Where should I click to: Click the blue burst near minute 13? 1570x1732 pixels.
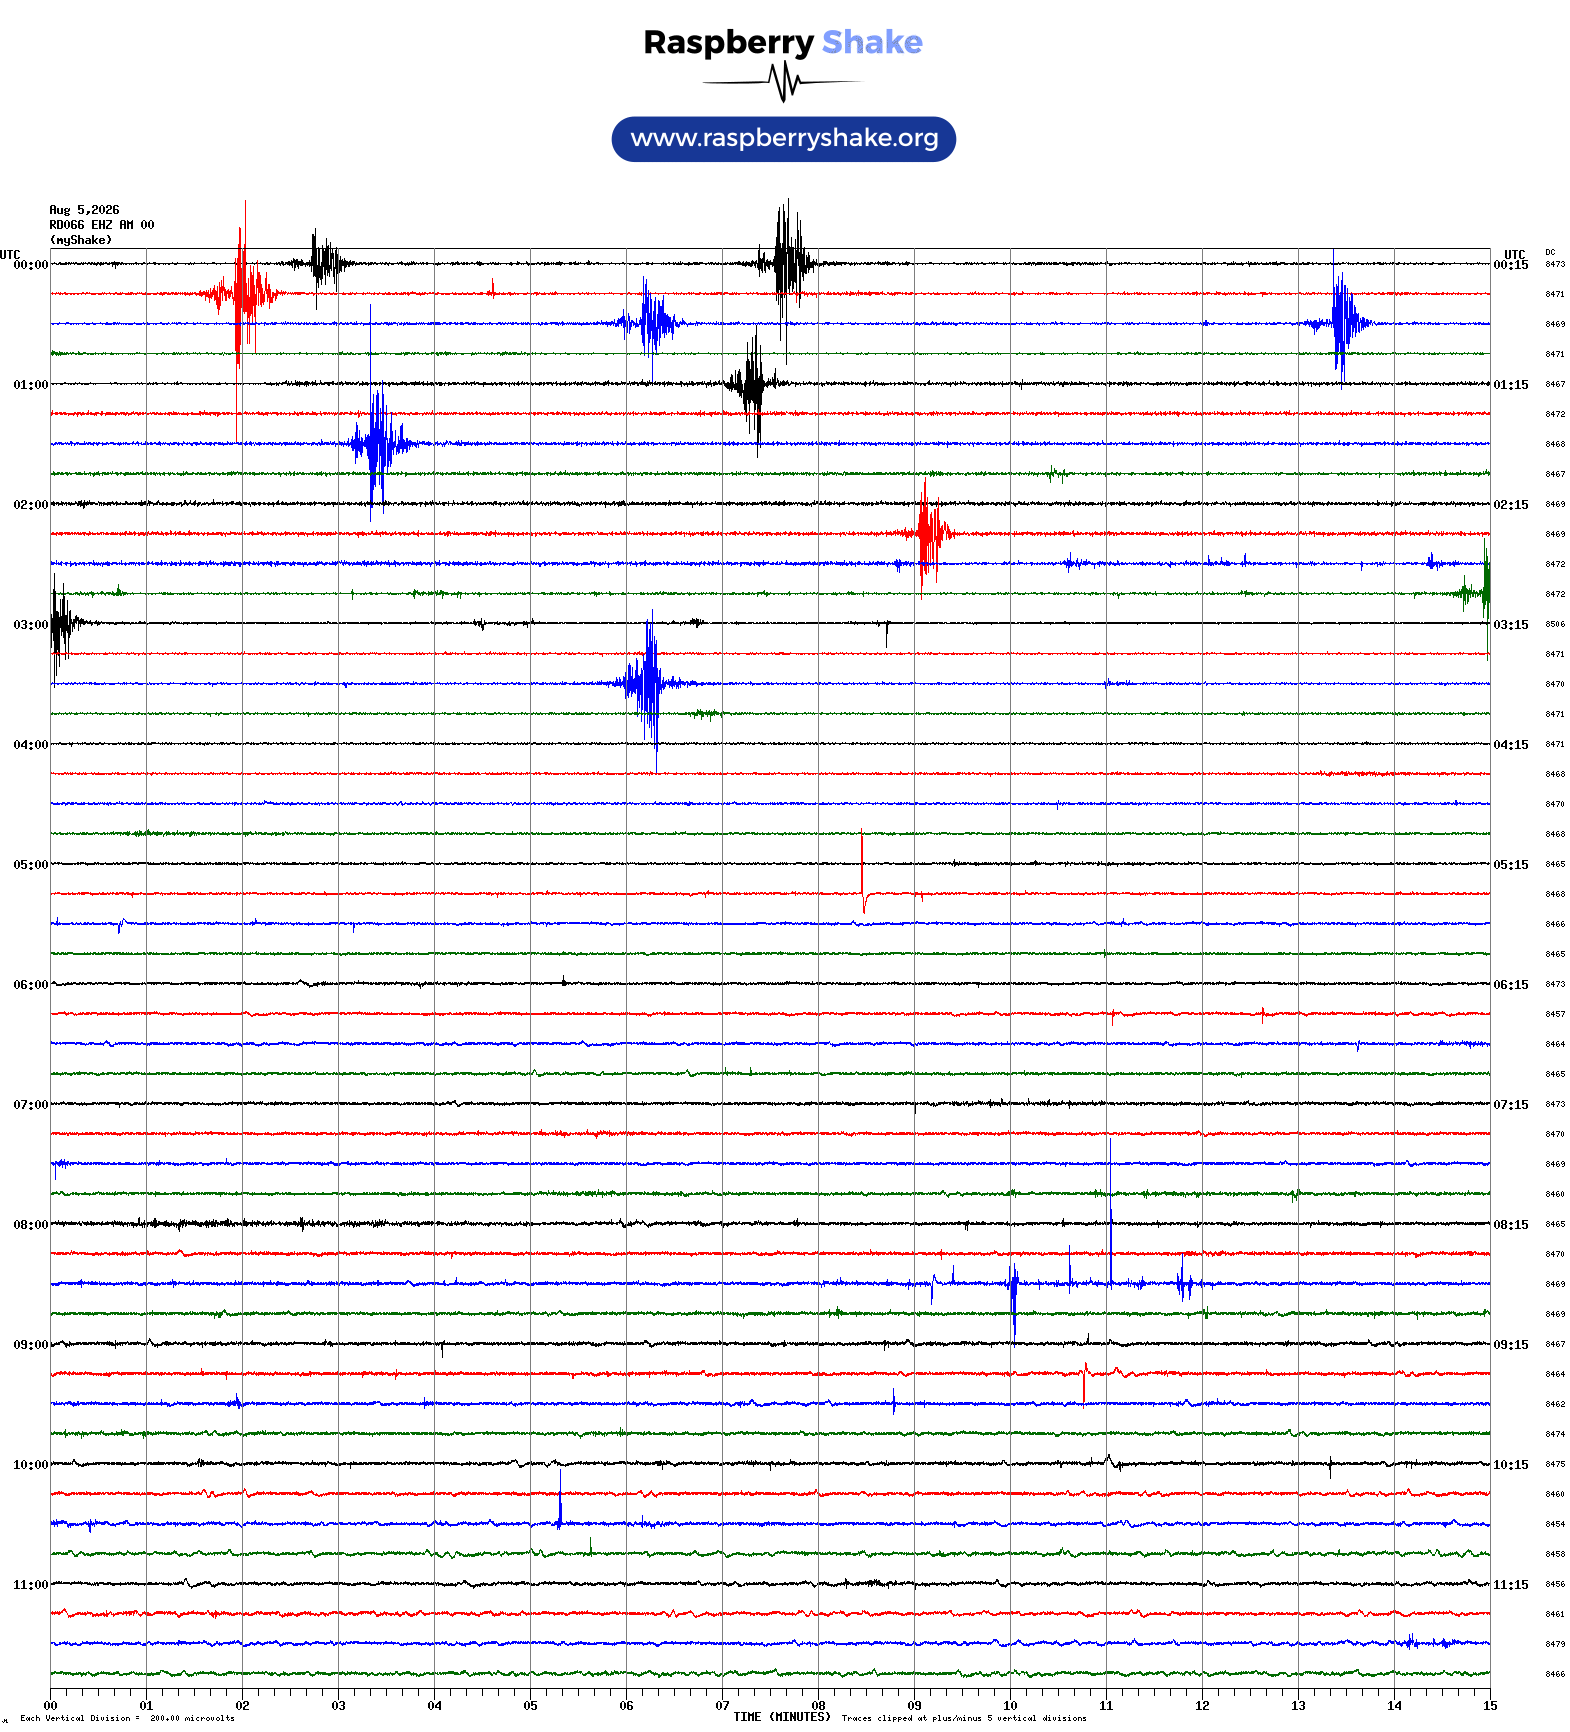(x=1339, y=324)
